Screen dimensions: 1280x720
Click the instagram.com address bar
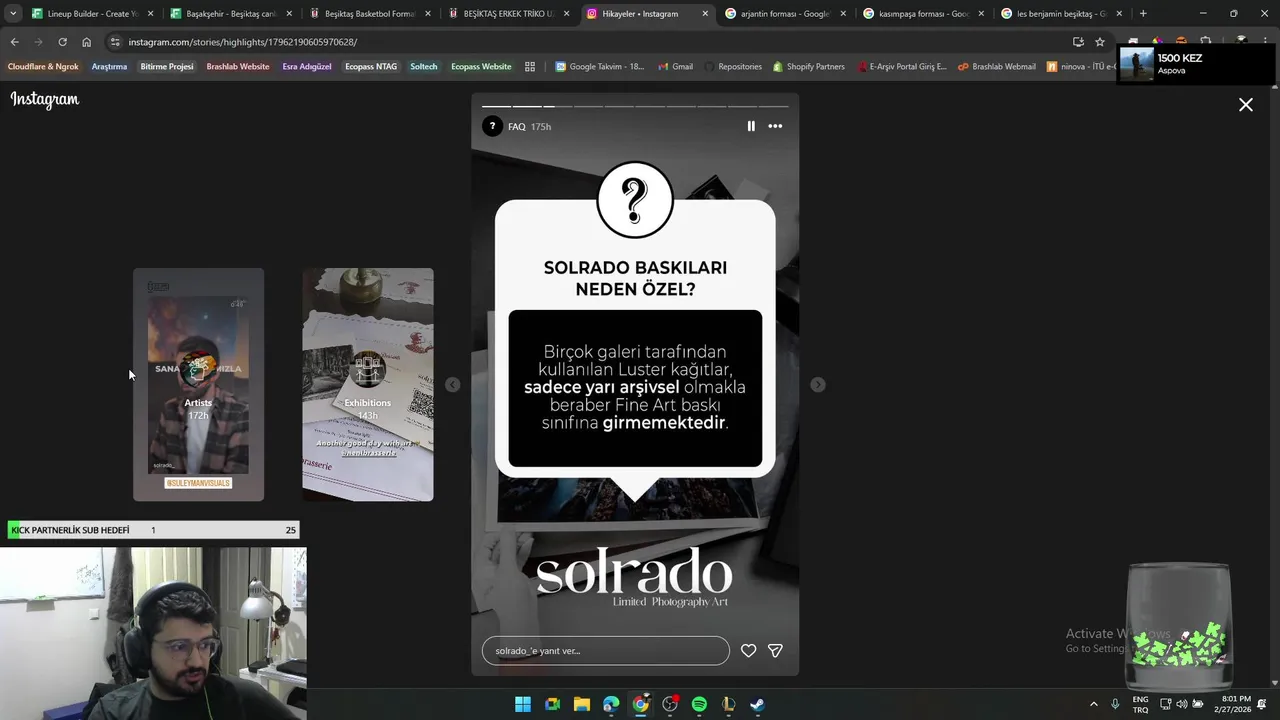[590, 42]
